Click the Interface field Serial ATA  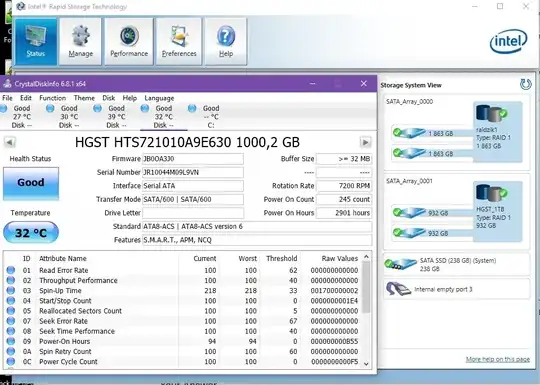[x=193, y=186]
